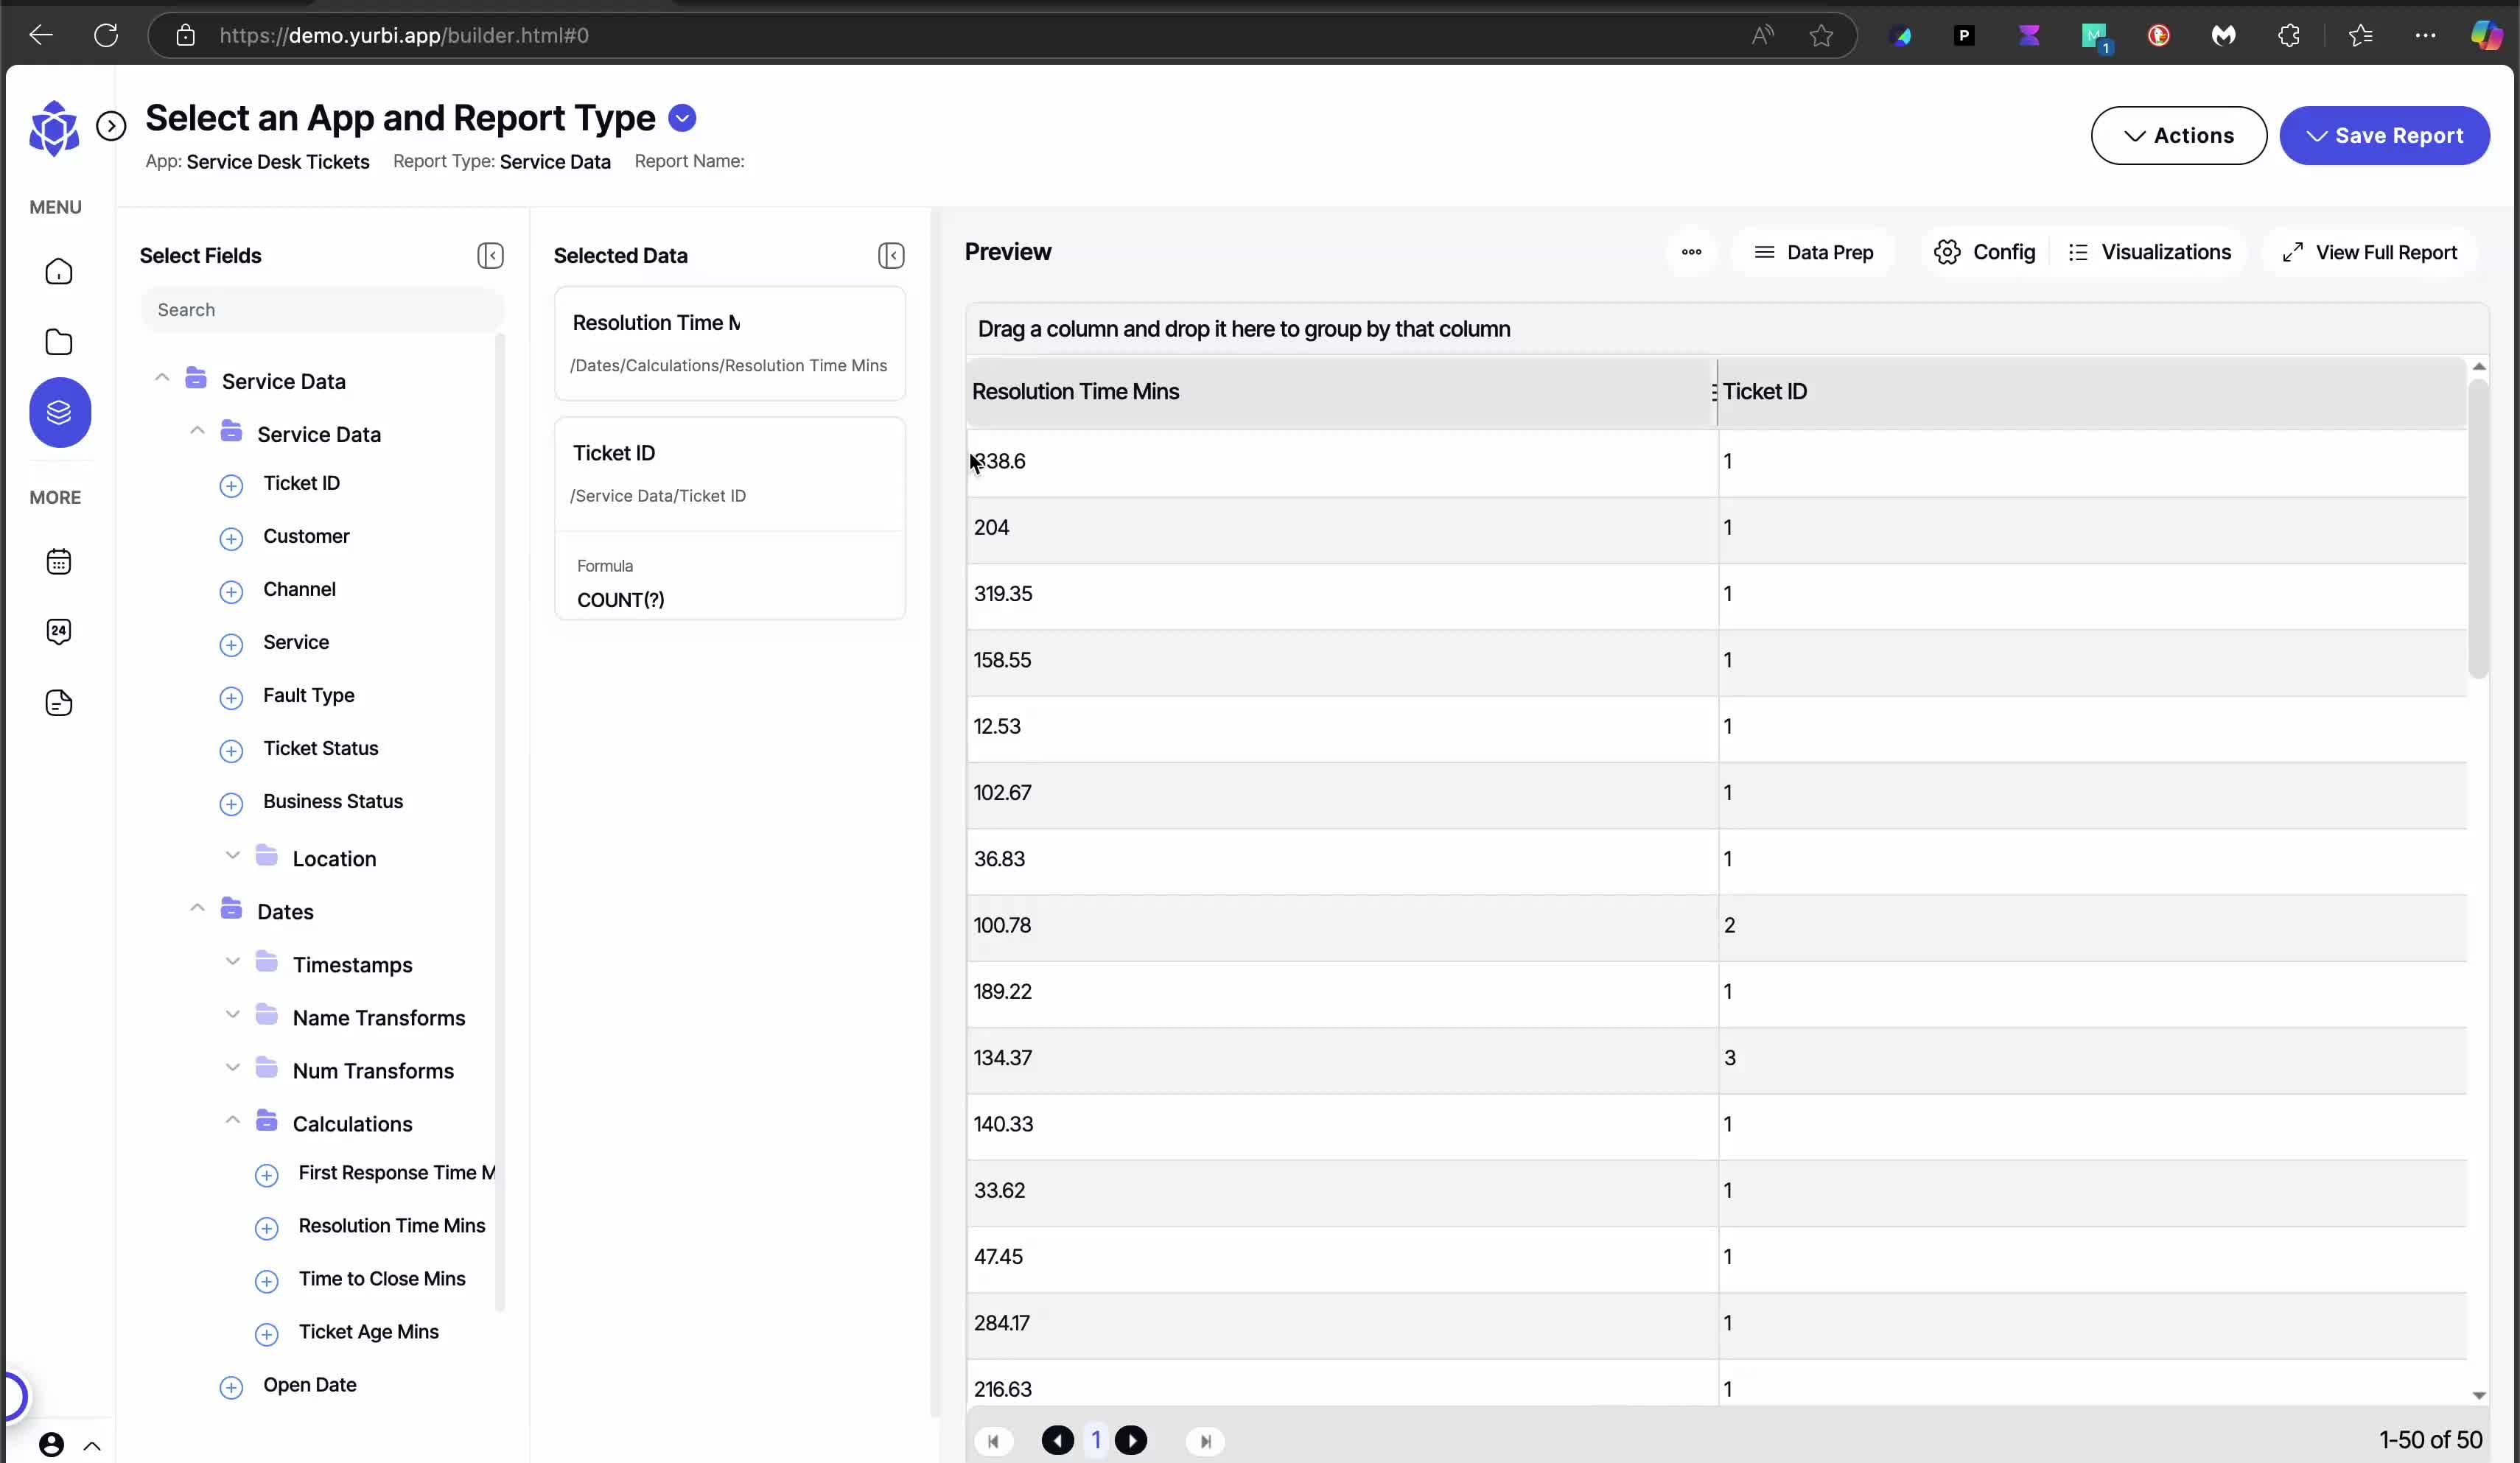Collapse the Select Fields panel
The image size is (2520, 1463).
(x=490, y=256)
